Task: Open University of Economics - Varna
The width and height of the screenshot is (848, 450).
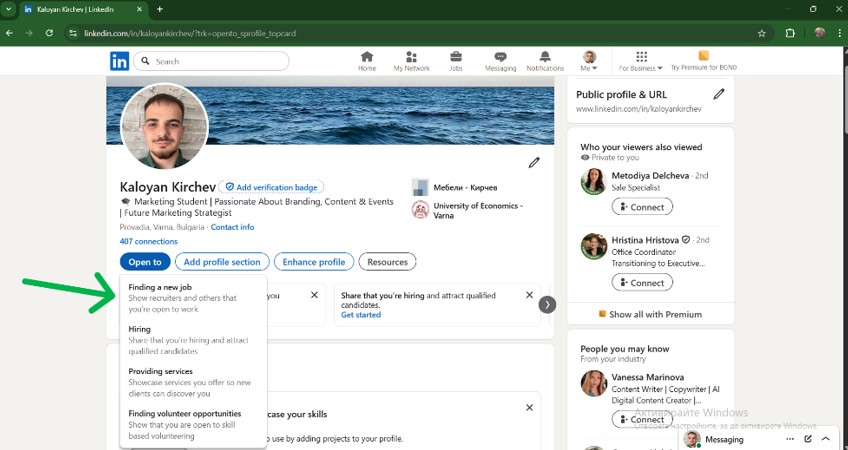Action: 467,210
